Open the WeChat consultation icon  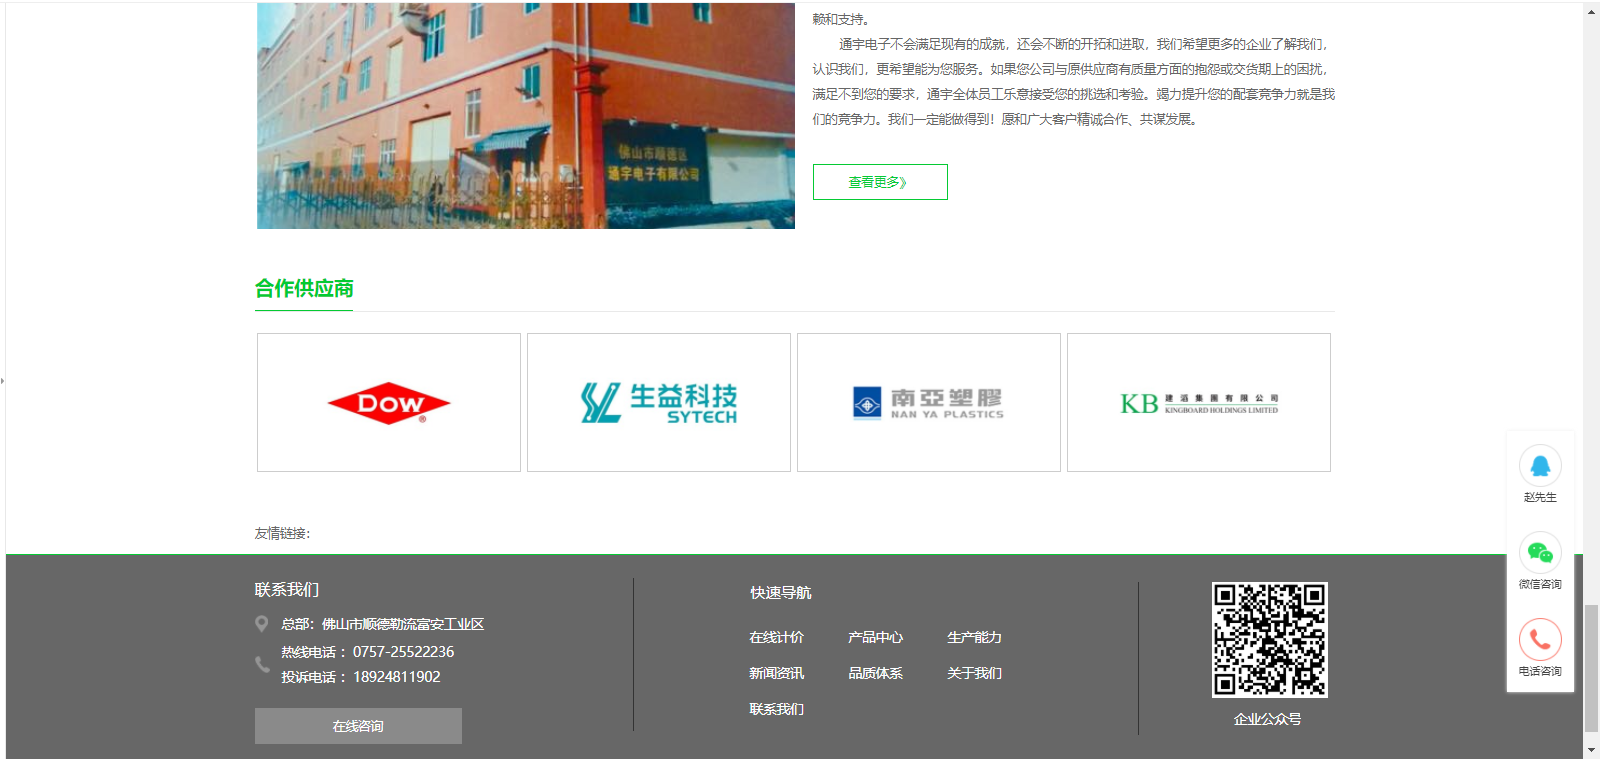click(x=1540, y=553)
